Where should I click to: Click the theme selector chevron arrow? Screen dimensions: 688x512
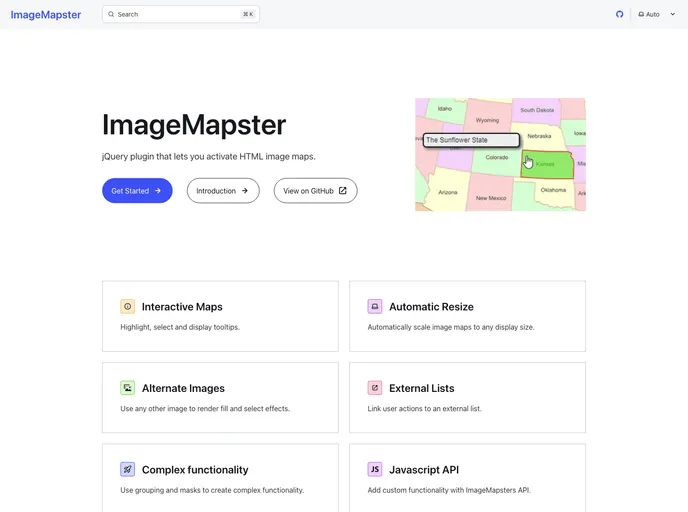point(672,14)
